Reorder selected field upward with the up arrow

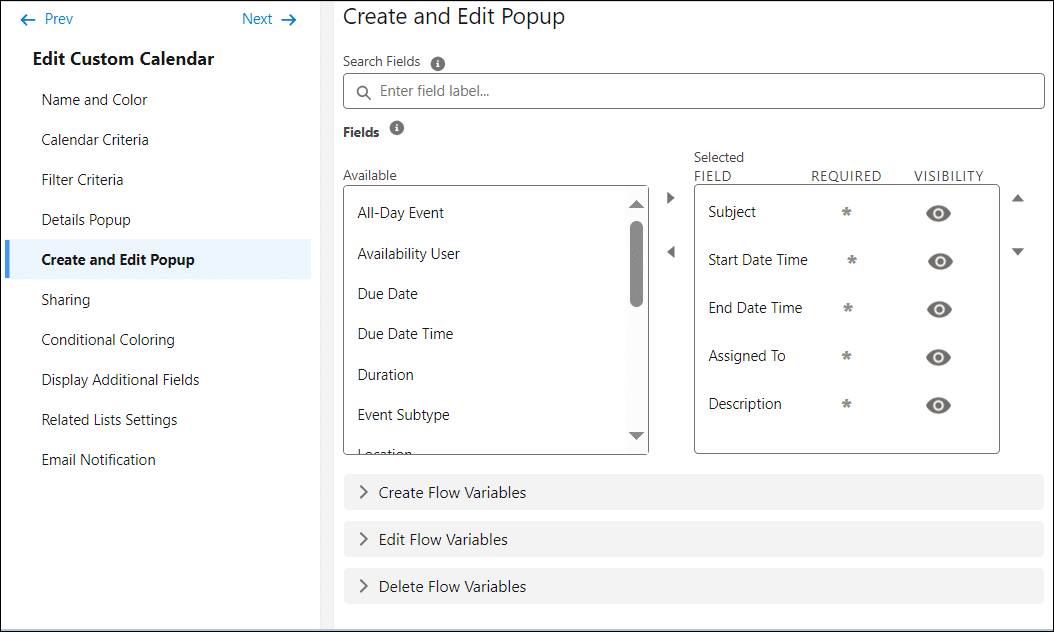(1017, 199)
